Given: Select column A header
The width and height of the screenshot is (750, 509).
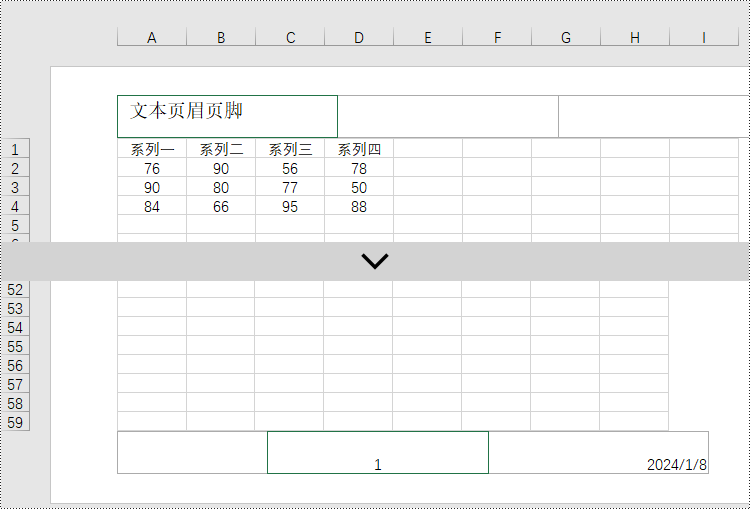Looking at the screenshot, I should tap(152, 37).
